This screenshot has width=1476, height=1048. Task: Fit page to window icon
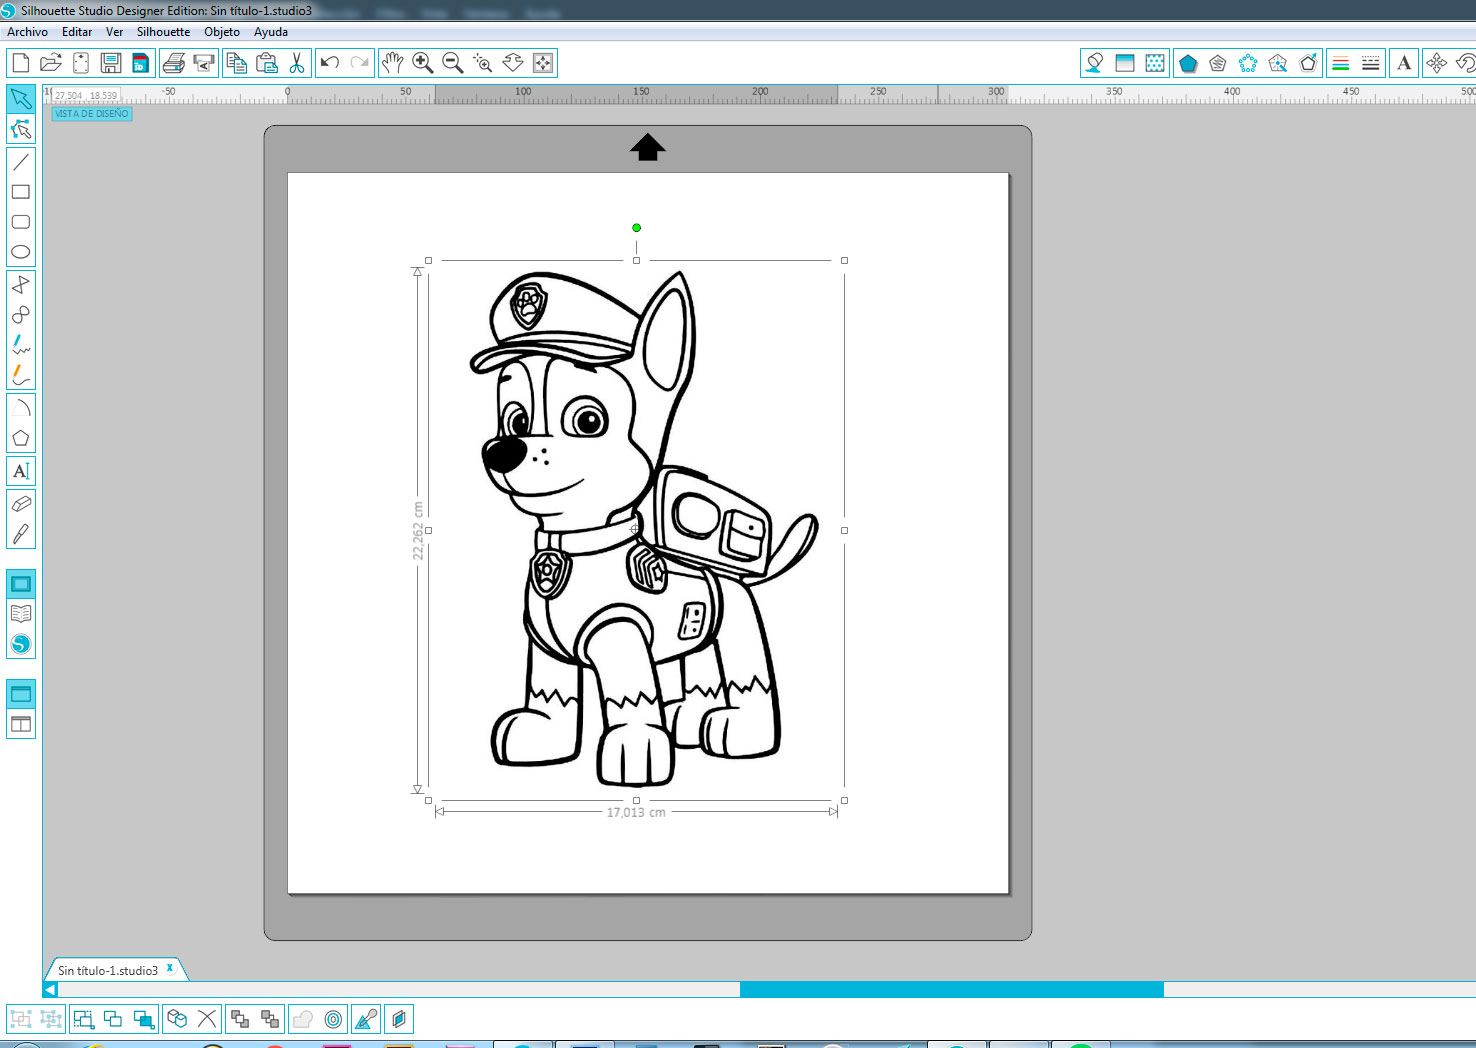click(x=543, y=63)
